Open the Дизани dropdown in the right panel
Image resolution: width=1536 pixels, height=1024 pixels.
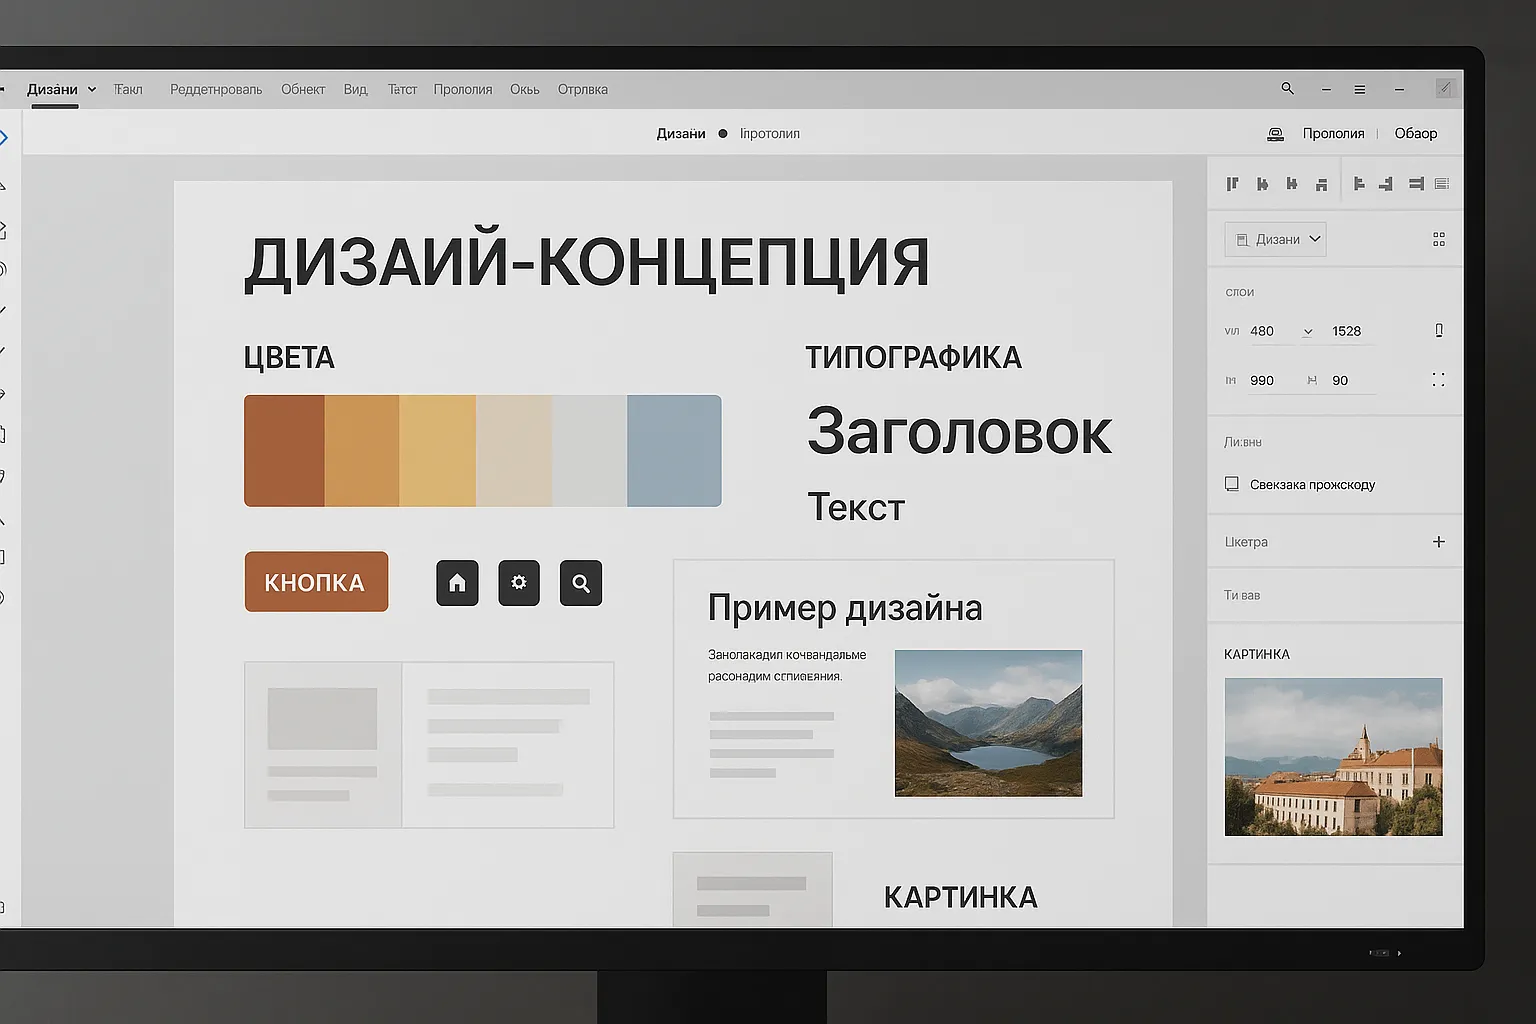(x=1275, y=240)
